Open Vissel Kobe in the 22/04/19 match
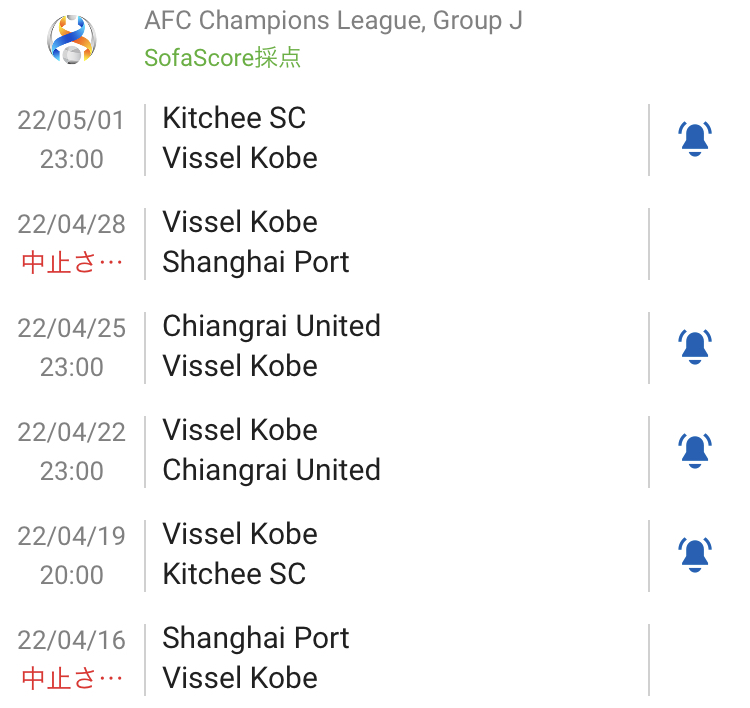 pos(240,534)
